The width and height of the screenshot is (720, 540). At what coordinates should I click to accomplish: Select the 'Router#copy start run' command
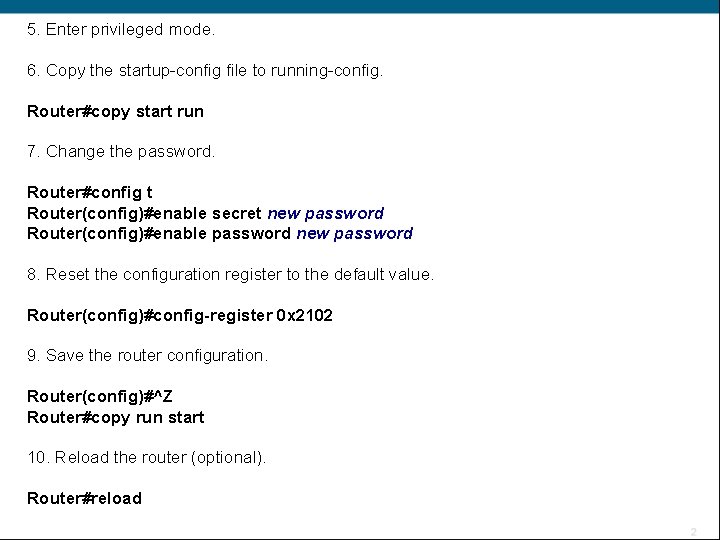(115, 112)
